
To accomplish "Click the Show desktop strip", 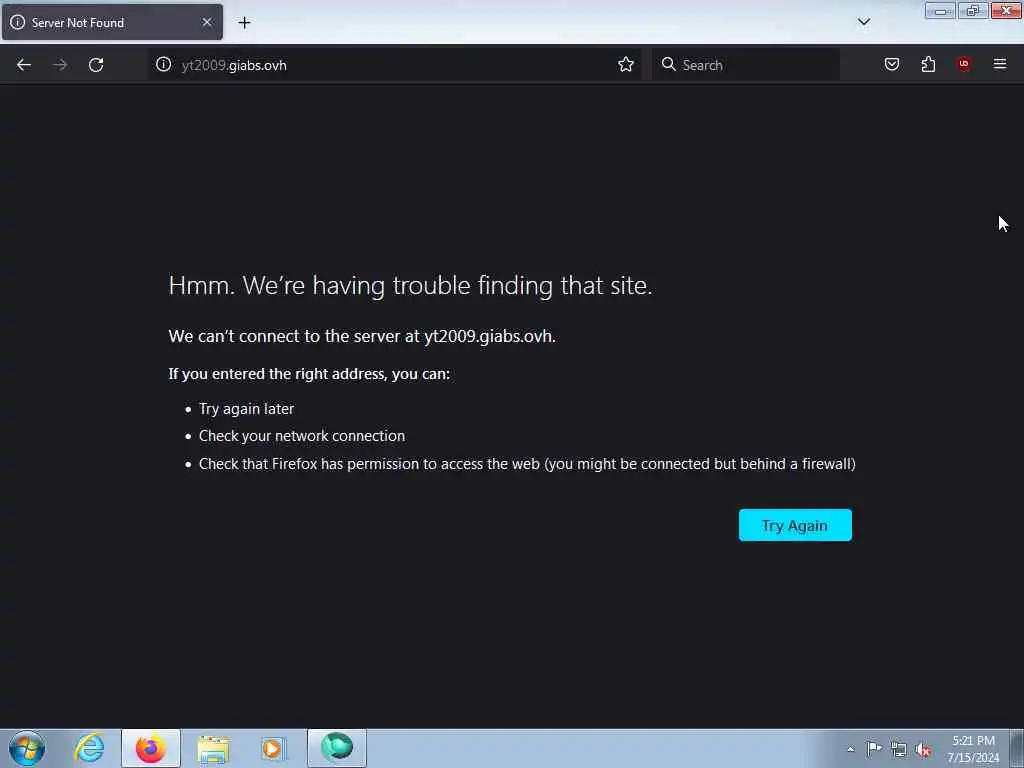I will coord(1017,748).
